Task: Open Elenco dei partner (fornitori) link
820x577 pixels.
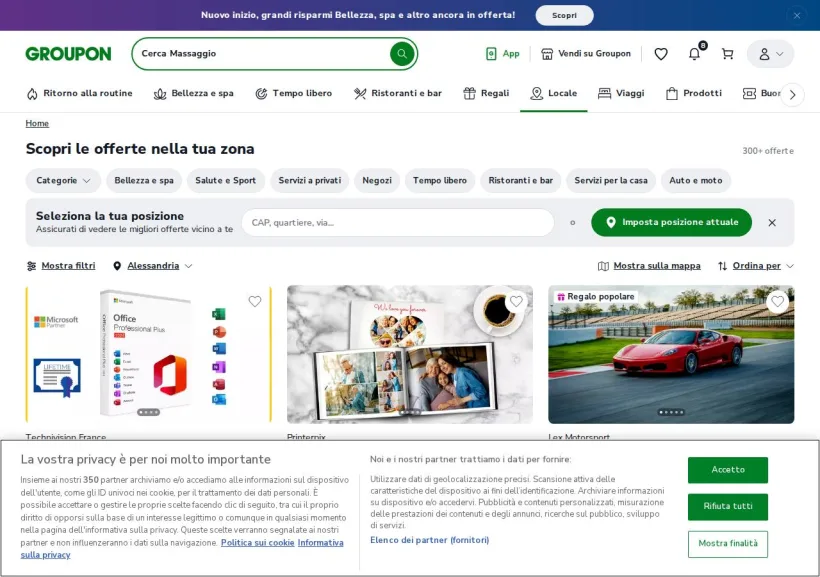Action: click(x=429, y=540)
